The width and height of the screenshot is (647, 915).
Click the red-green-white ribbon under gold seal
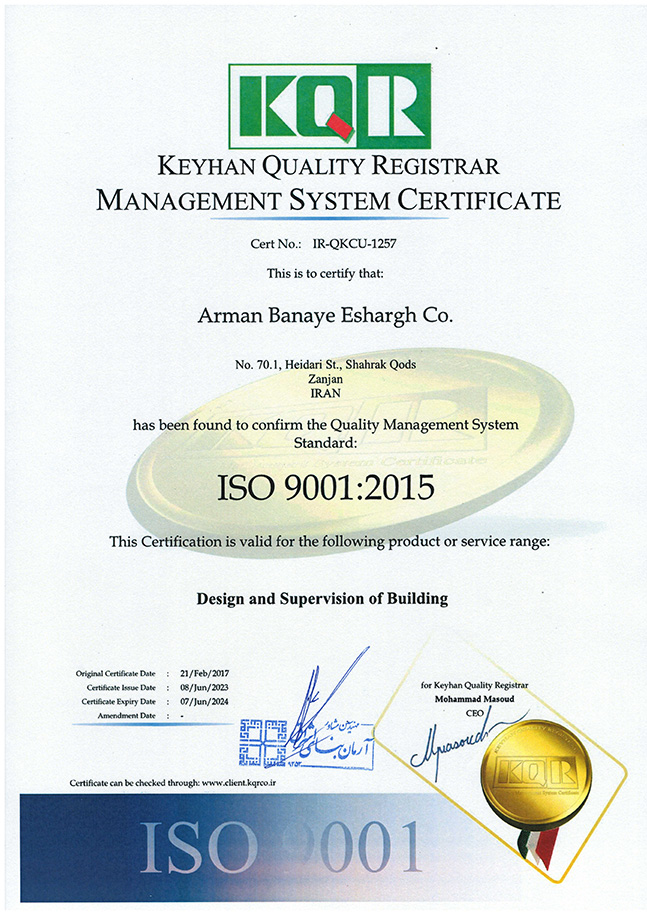(x=536, y=846)
